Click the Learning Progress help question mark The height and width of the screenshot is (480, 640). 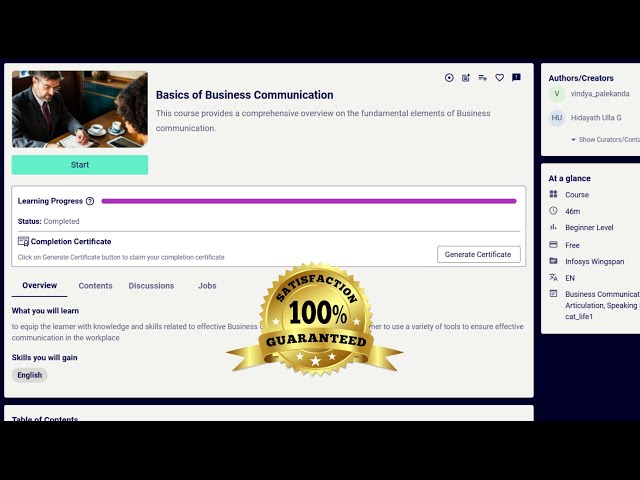90,201
